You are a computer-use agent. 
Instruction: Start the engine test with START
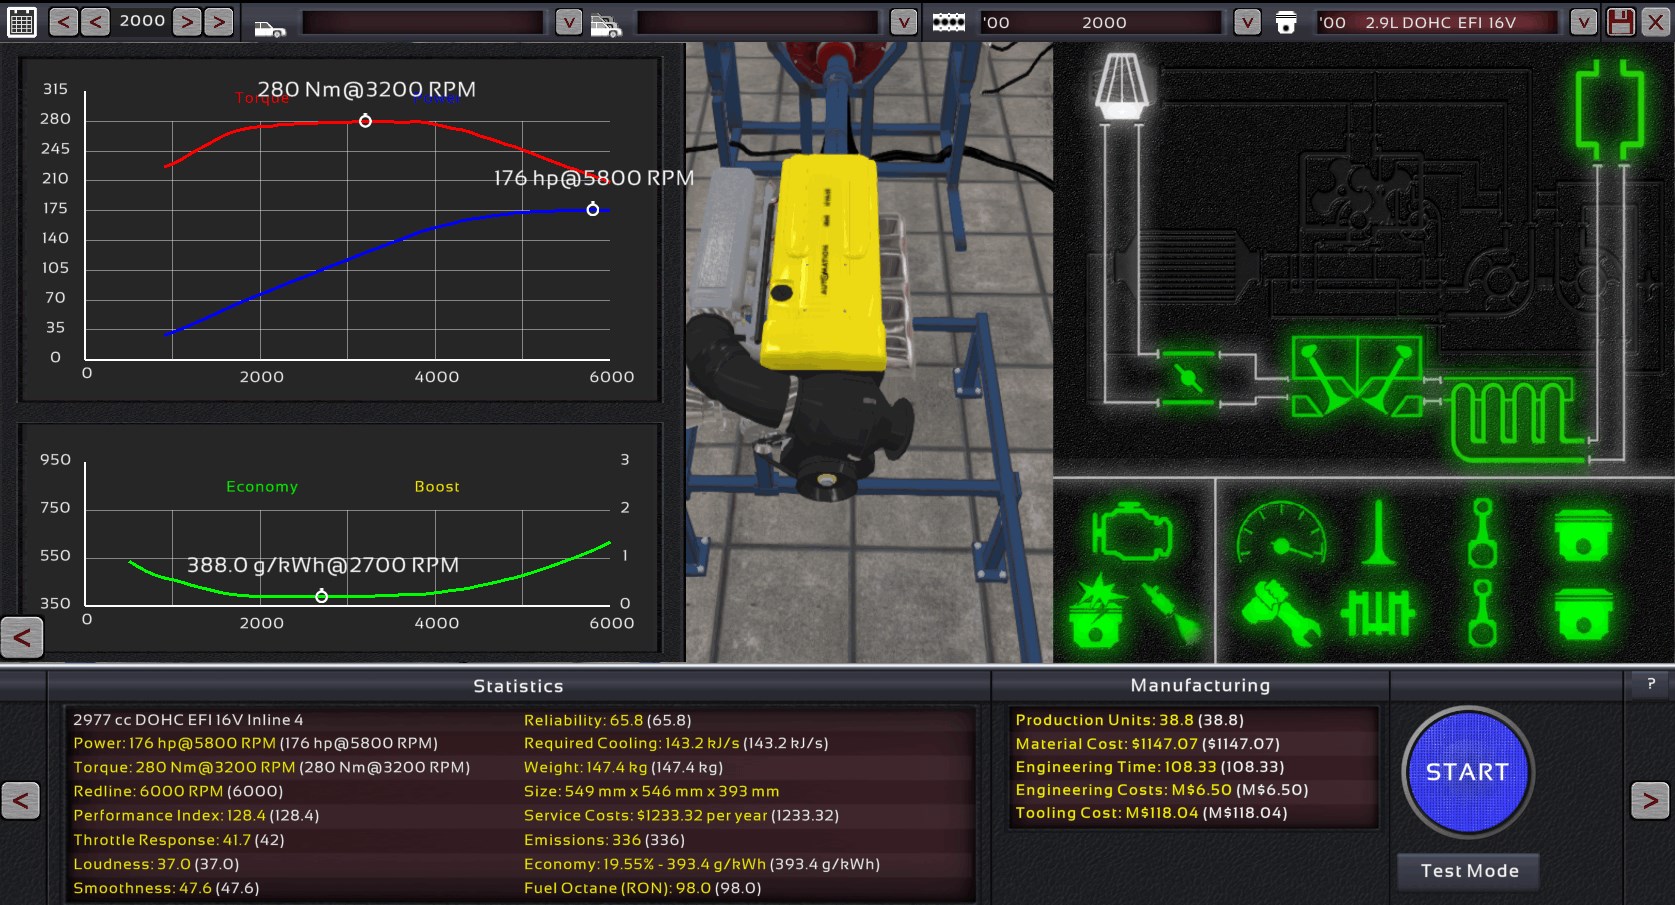pyautogui.click(x=1467, y=772)
